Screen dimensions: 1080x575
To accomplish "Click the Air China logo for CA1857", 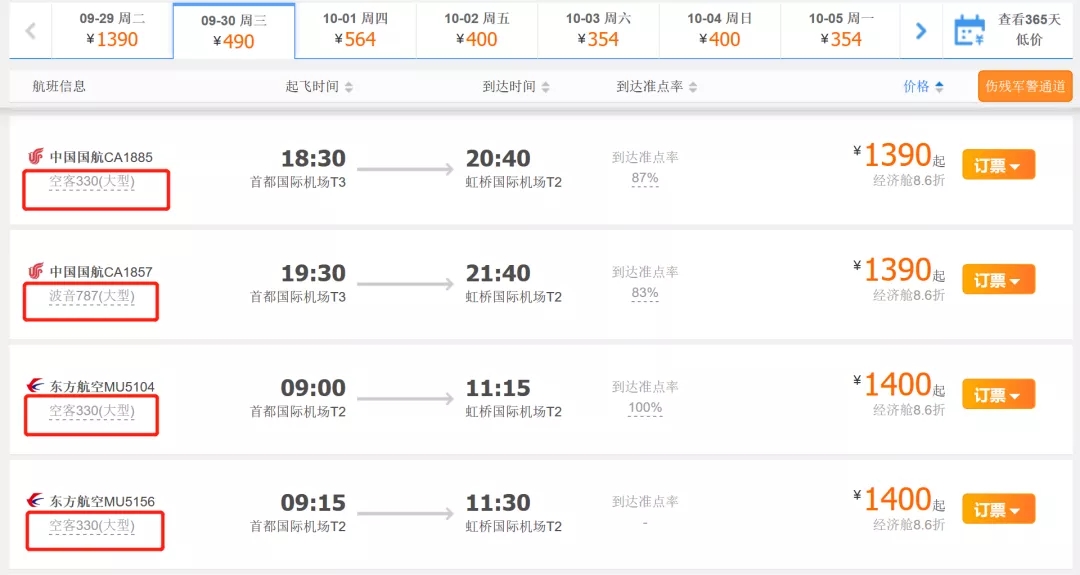I will [x=36, y=271].
